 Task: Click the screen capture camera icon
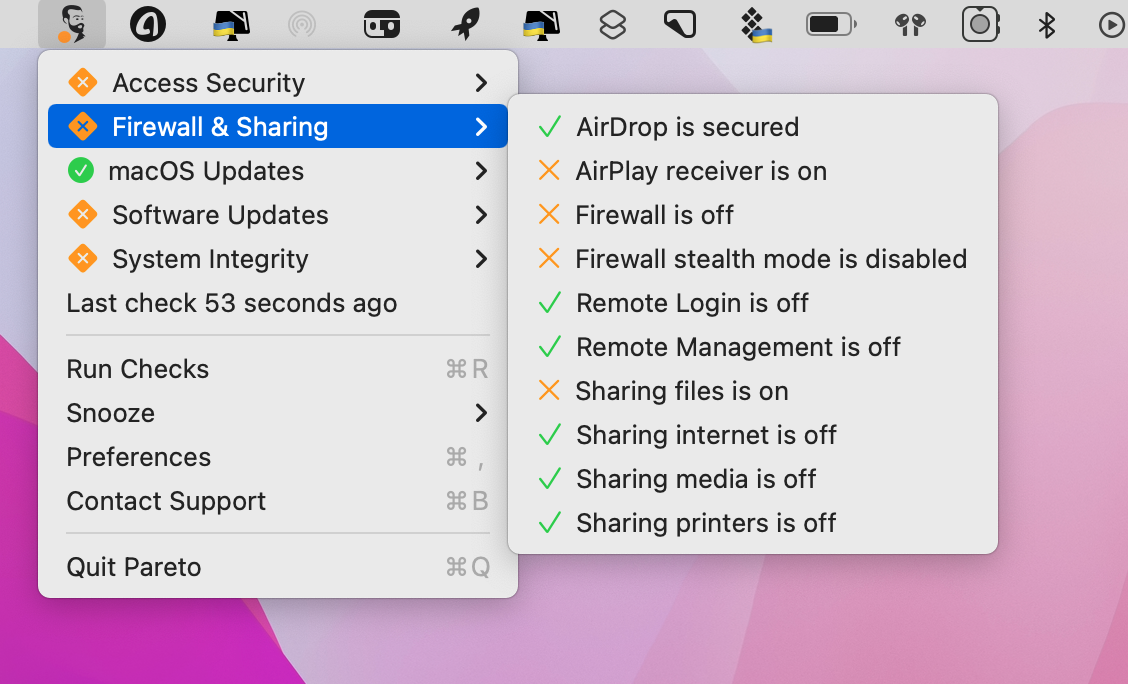pos(981,24)
